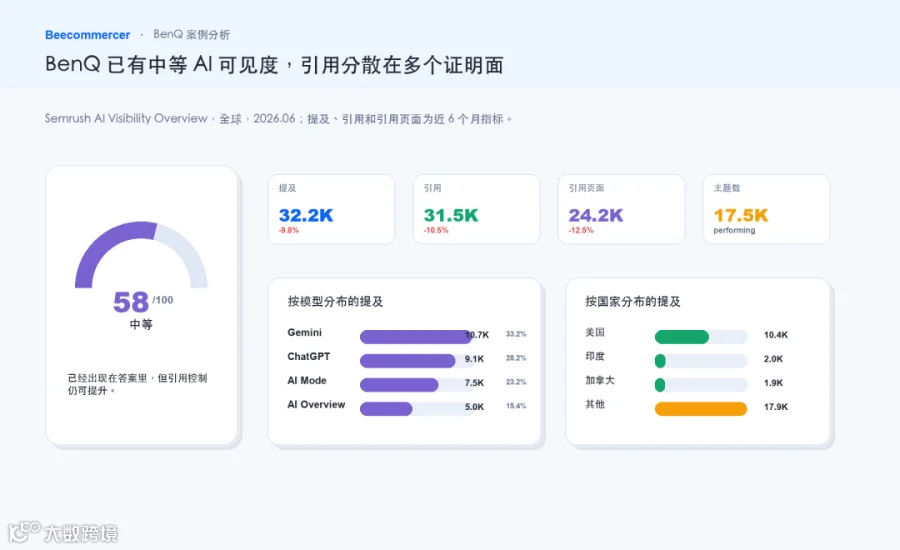The width and height of the screenshot is (900, 550).
Task: Click the 33.2% Gemini share
Action: (x=516, y=334)
